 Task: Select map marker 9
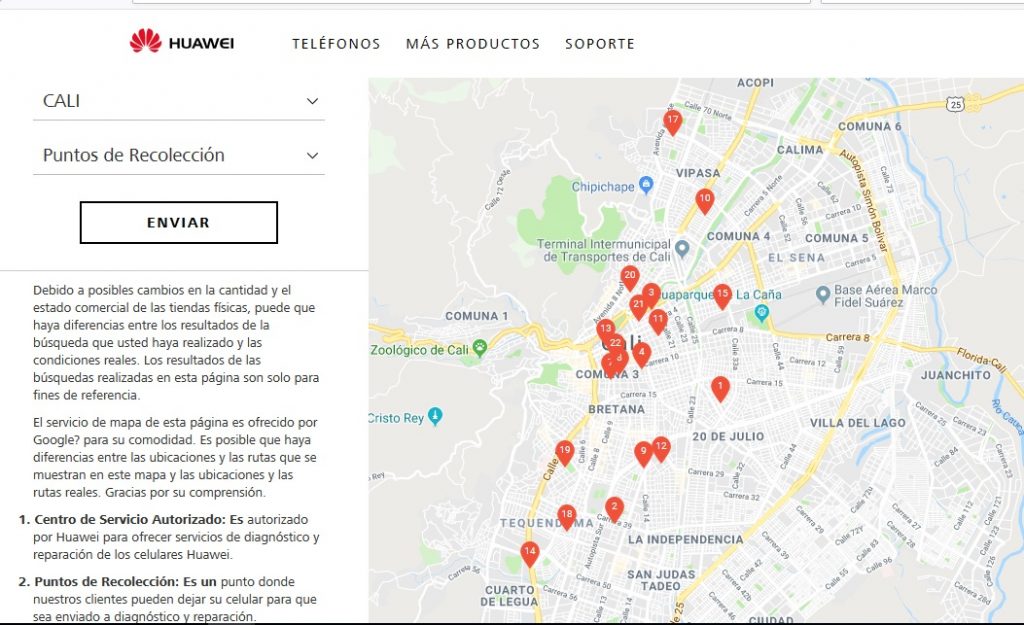click(x=643, y=453)
